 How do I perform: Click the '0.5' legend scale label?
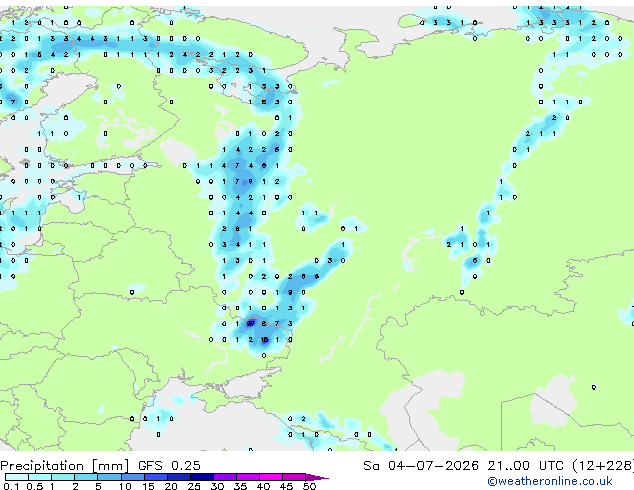coord(35,486)
